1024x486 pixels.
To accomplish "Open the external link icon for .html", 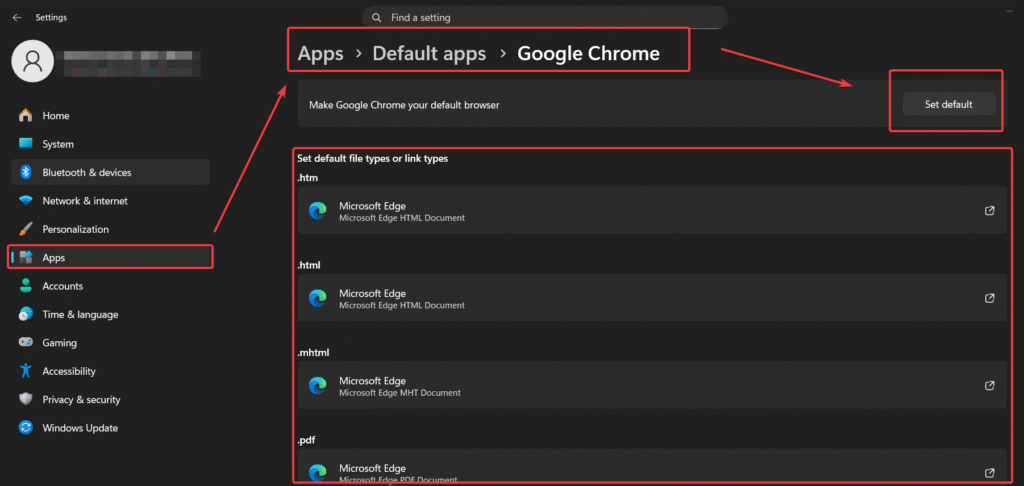I will 989,298.
